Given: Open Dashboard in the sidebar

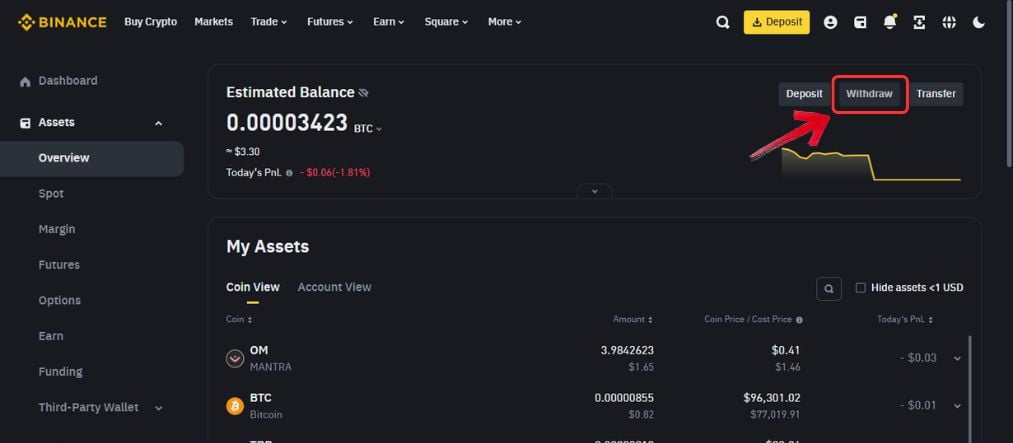Looking at the screenshot, I should (x=68, y=81).
